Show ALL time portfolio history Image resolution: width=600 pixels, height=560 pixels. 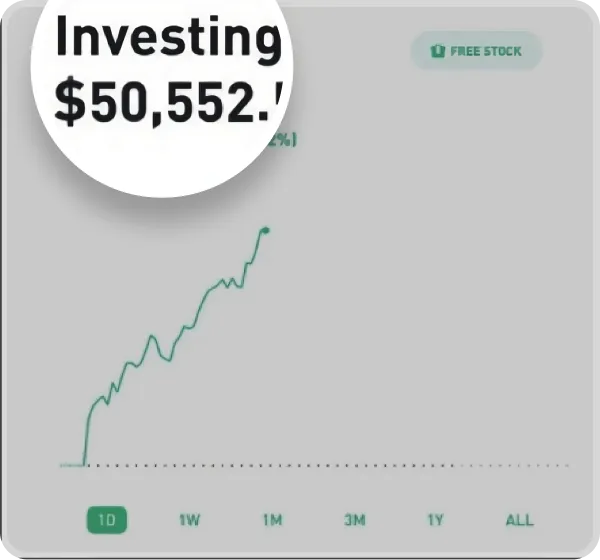click(519, 520)
